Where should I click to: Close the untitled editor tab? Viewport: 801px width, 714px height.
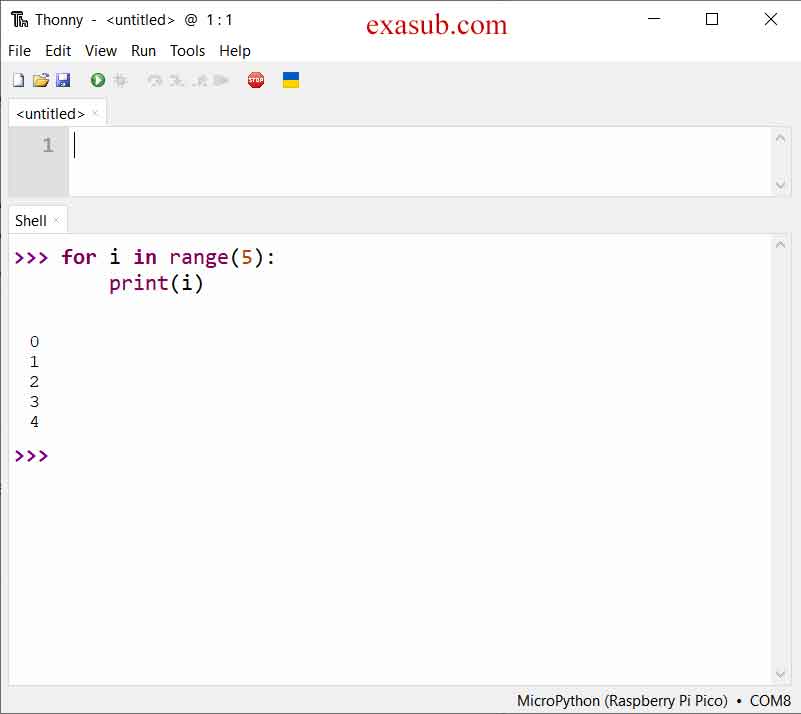pyautogui.click(x=95, y=113)
